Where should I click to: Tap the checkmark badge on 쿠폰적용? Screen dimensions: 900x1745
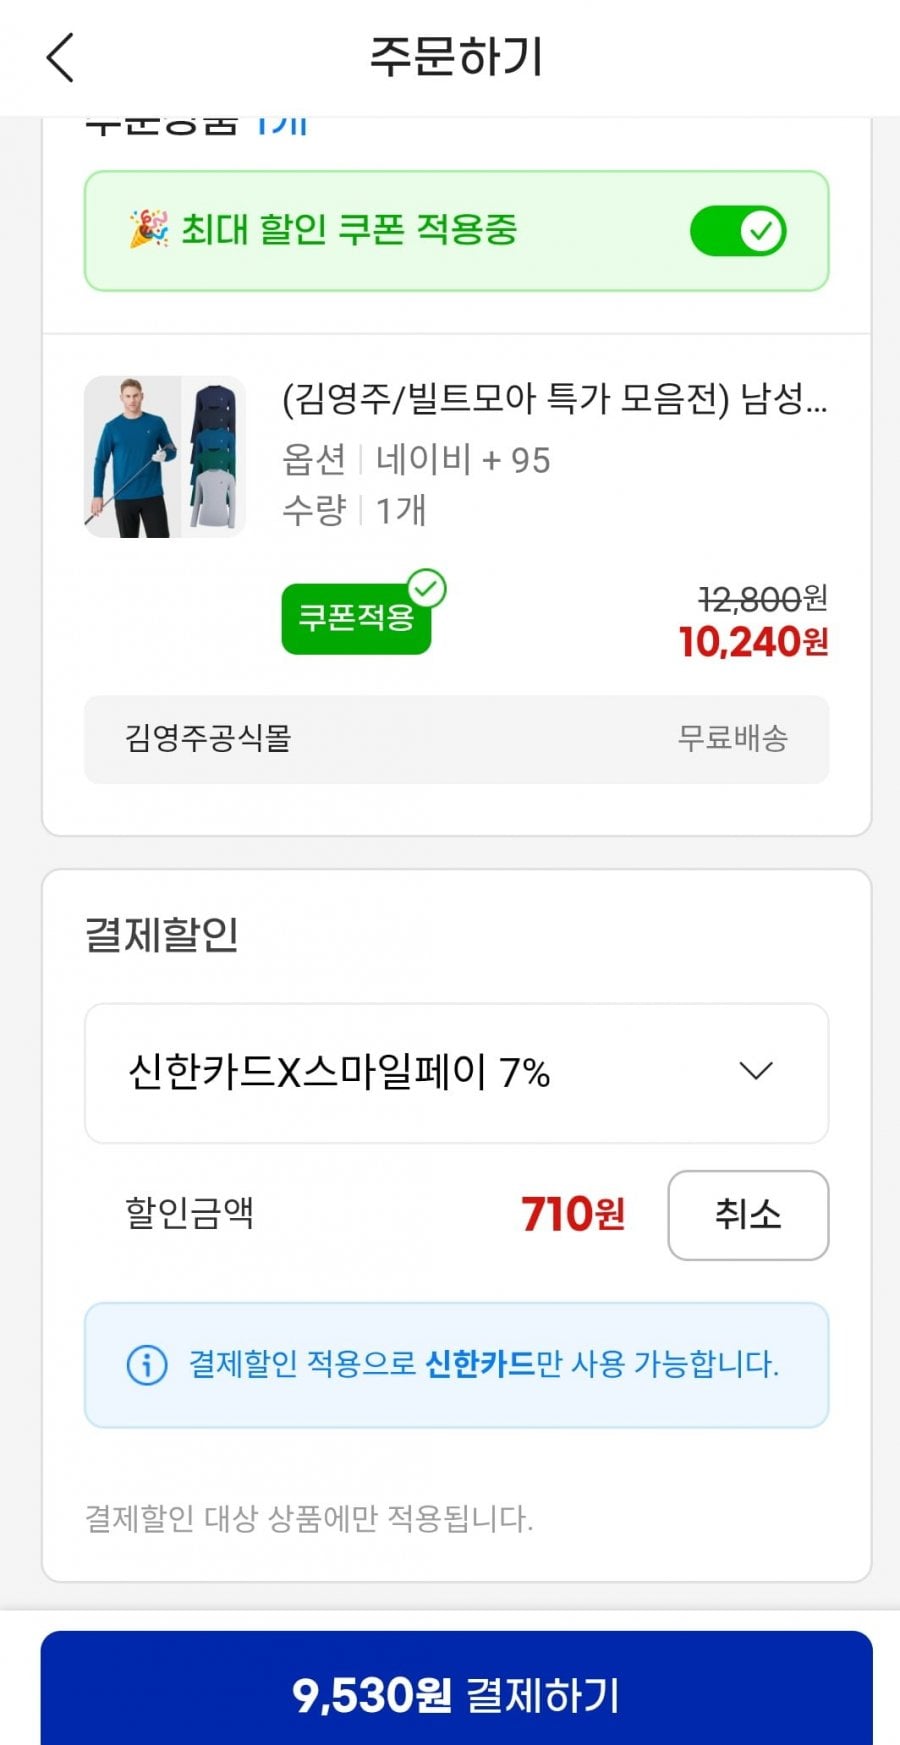coord(427,589)
